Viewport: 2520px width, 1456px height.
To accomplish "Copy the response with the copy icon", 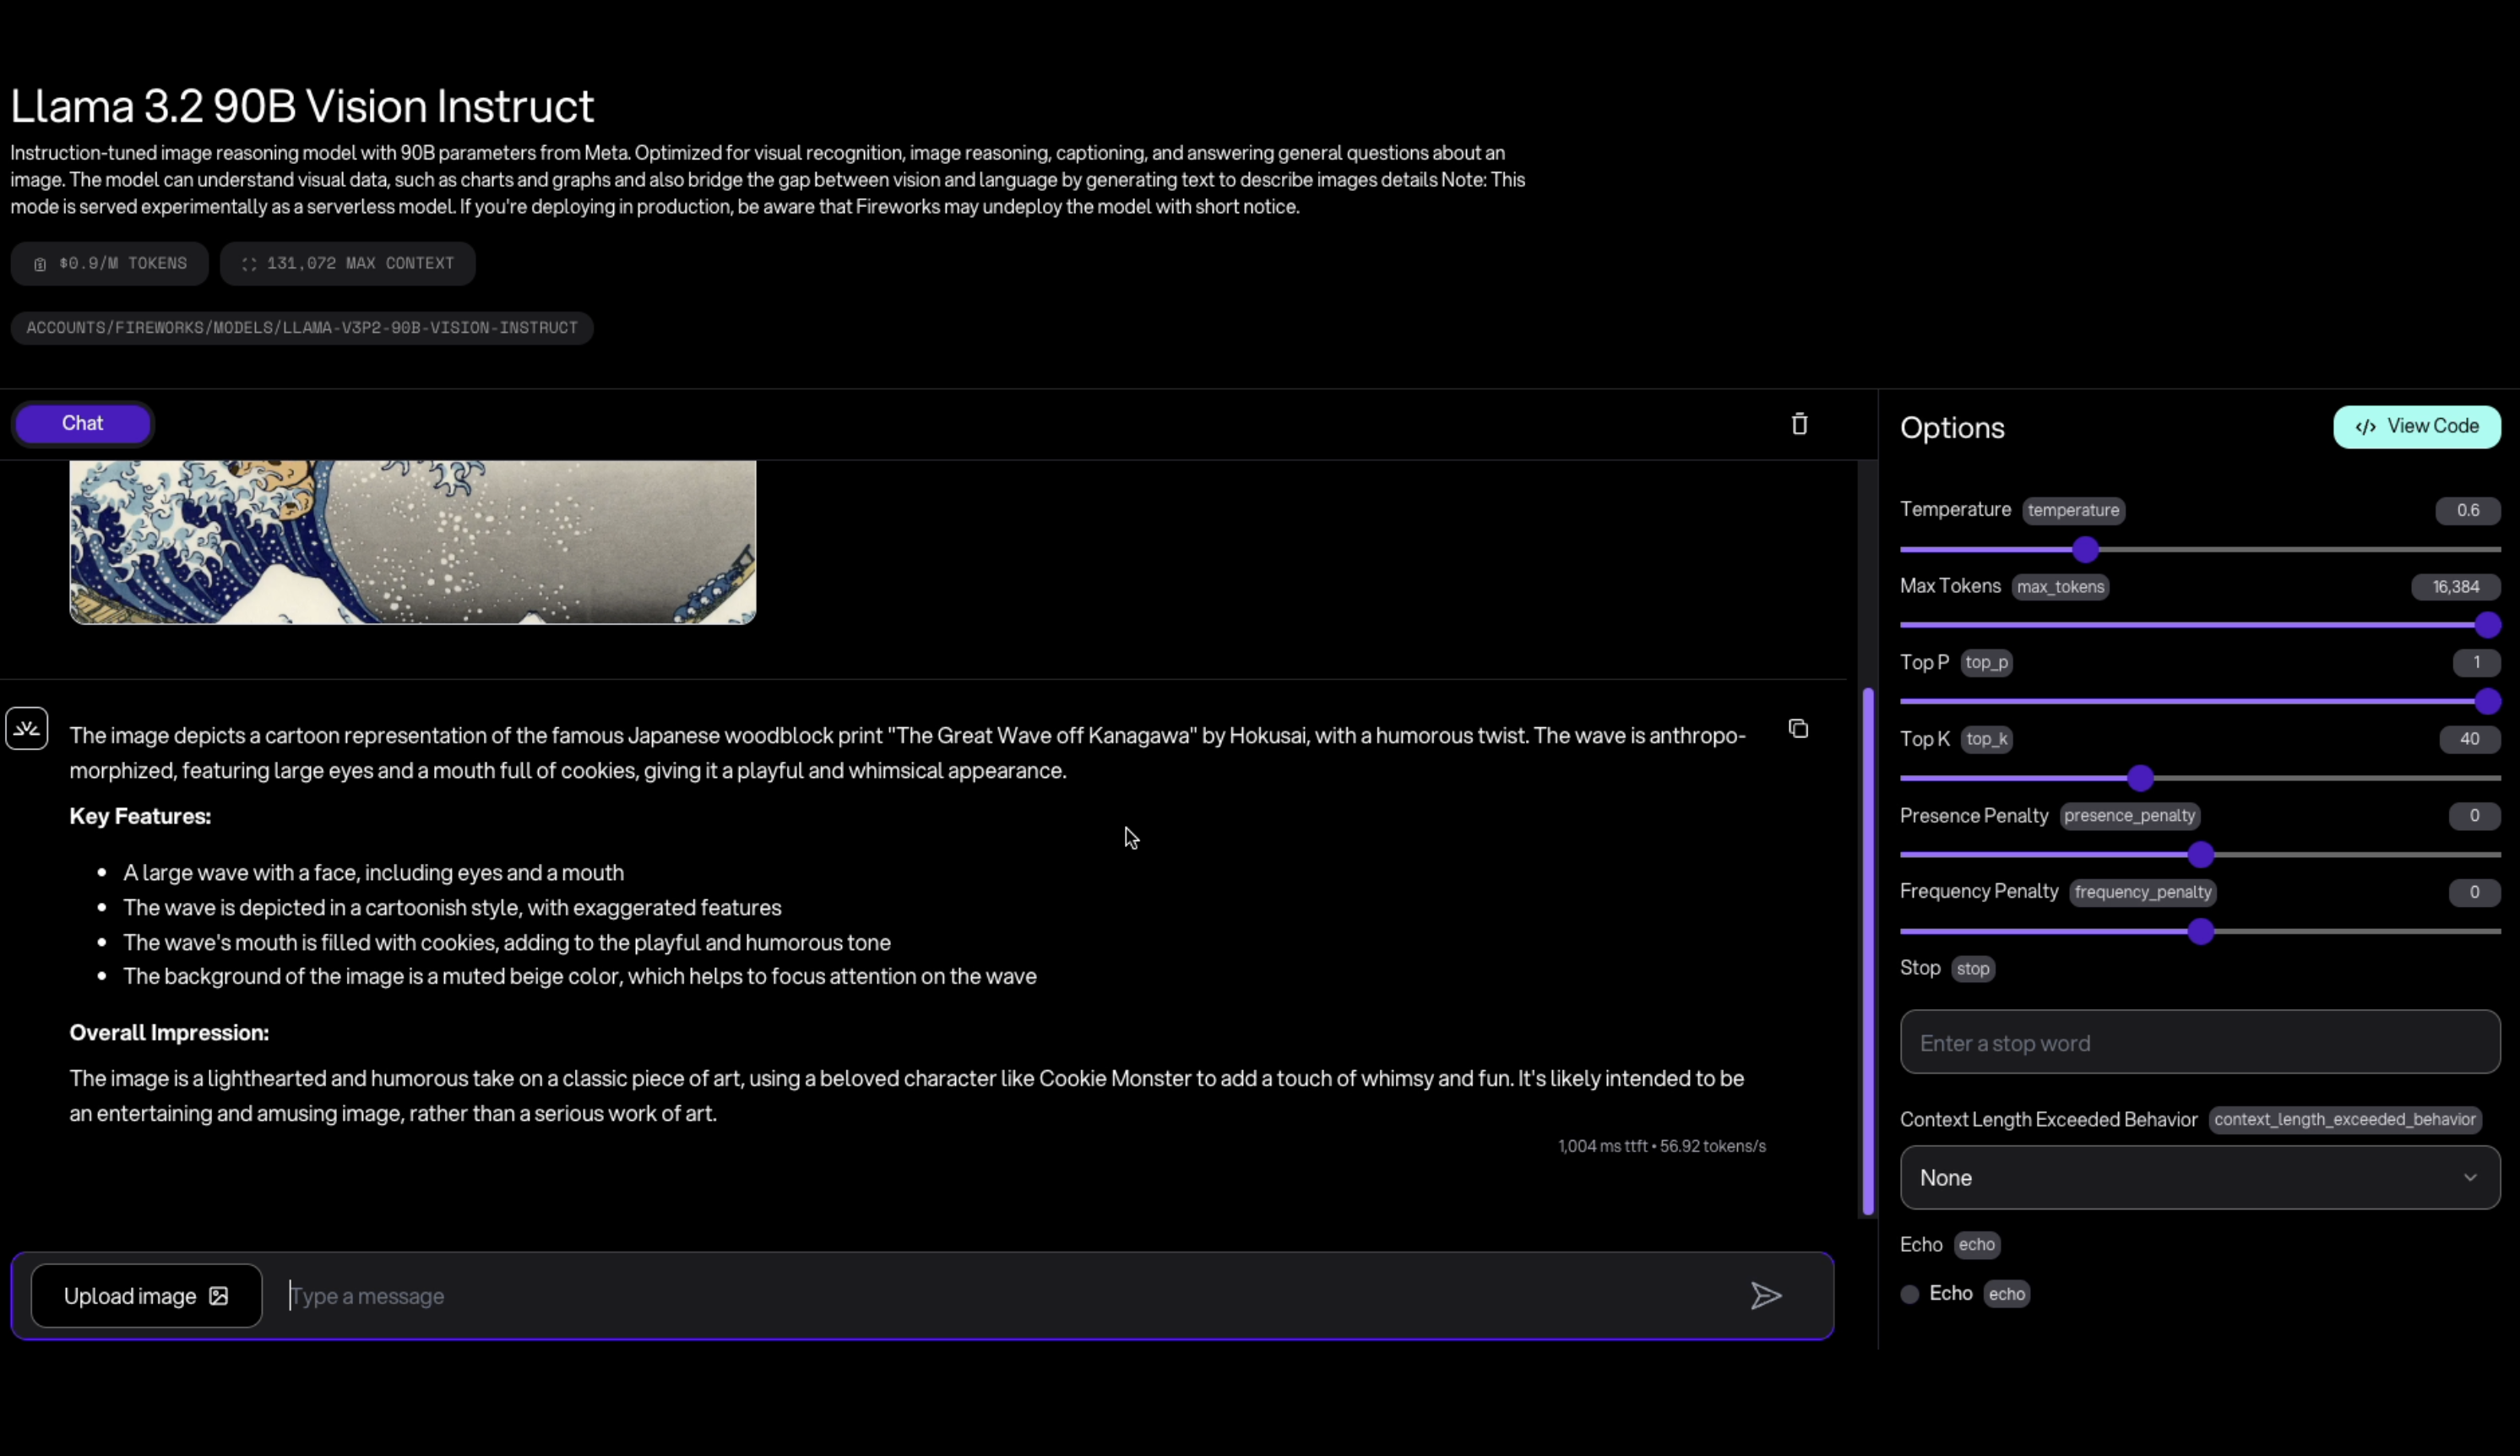I will pyautogui.click(x=1798, y=729).
